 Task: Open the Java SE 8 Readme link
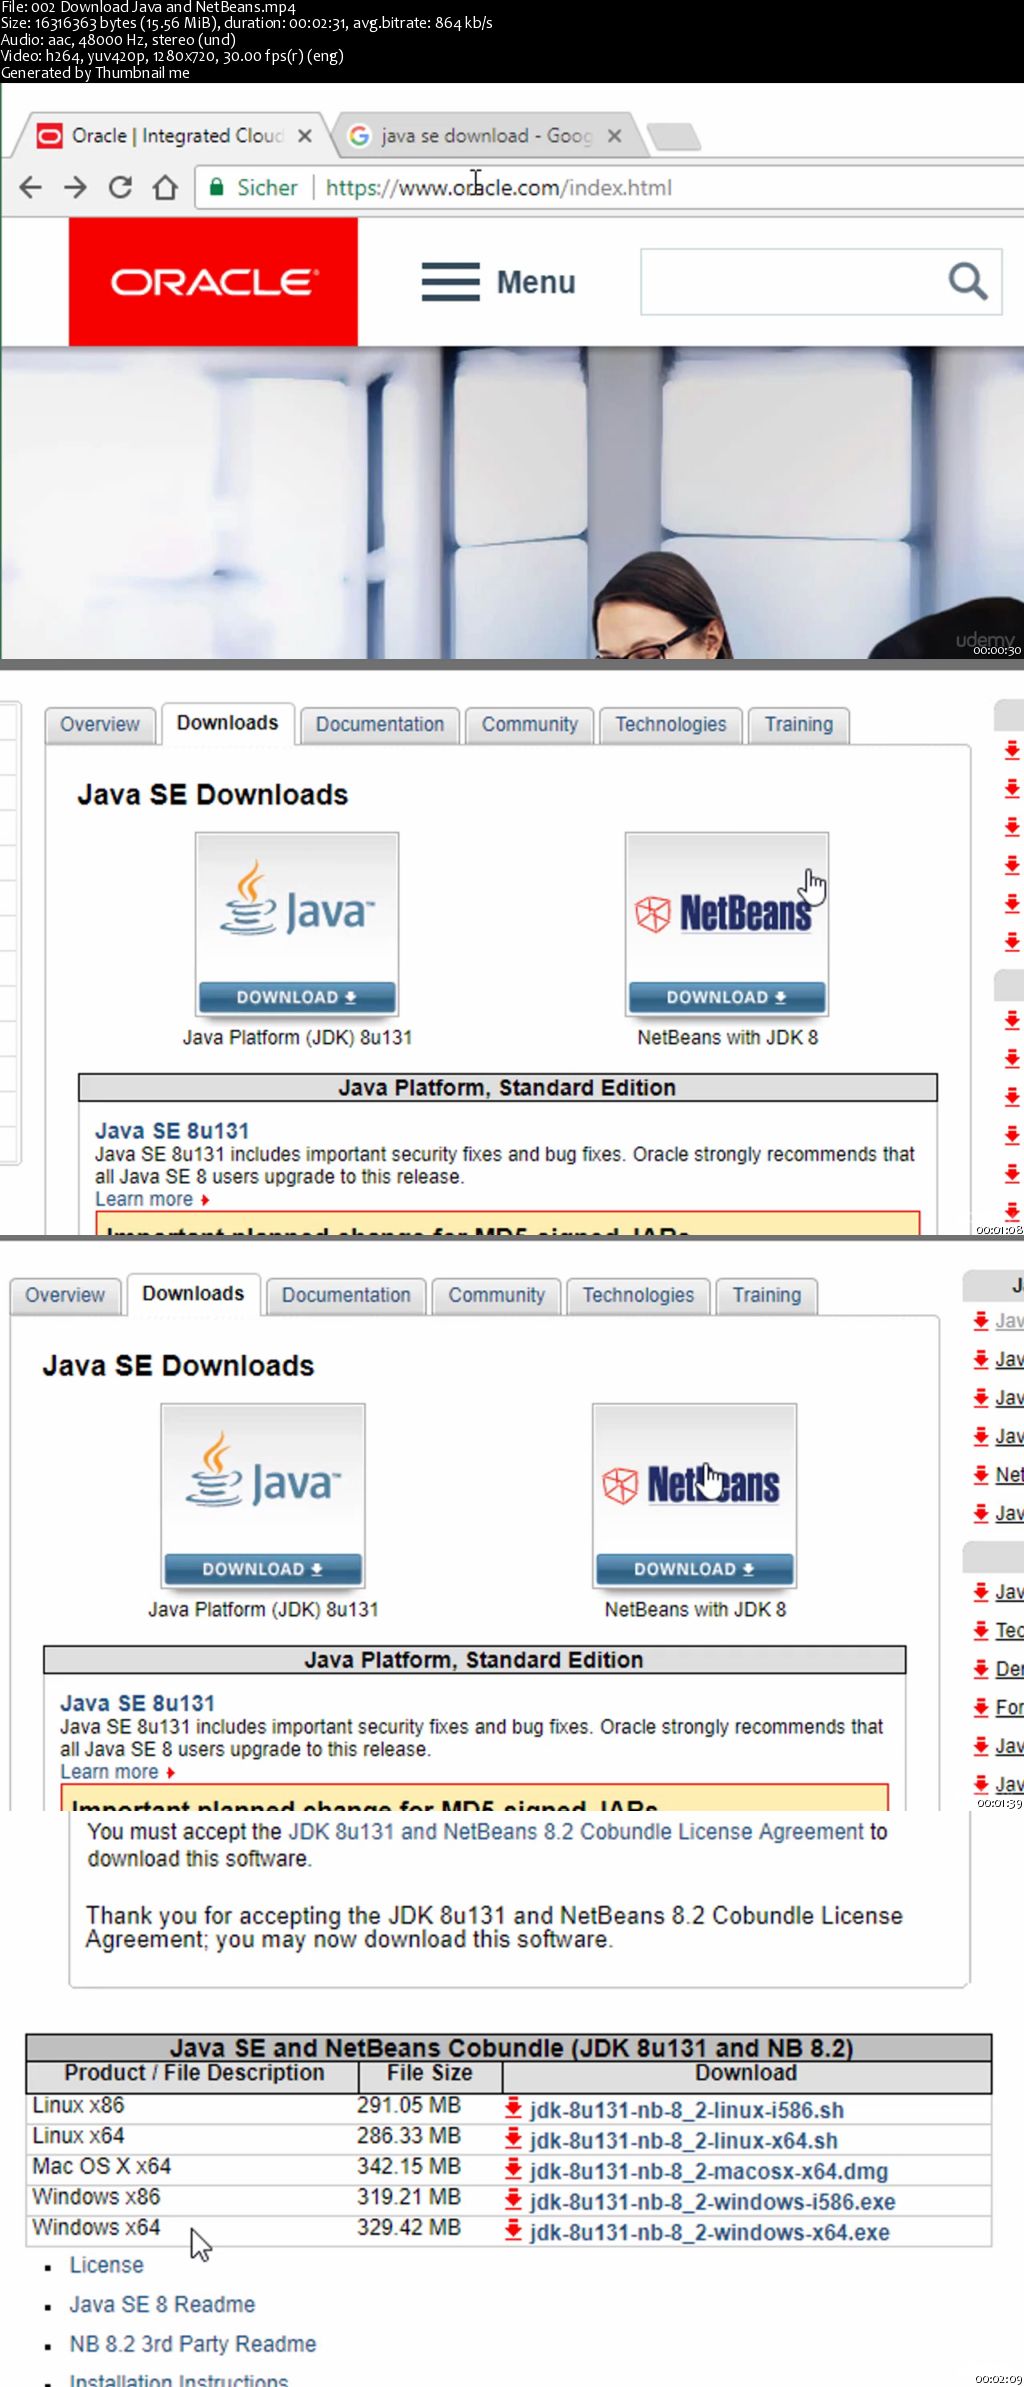tap(162, 2304)
